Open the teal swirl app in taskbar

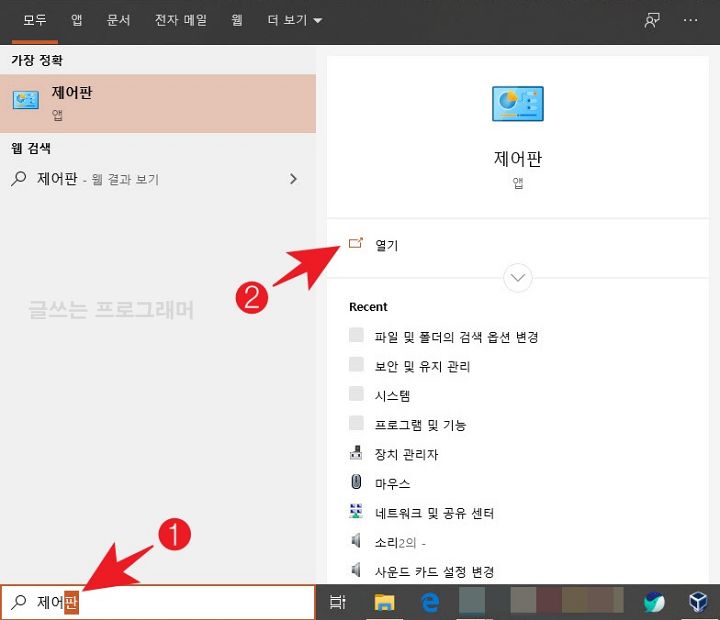pyautogui.click(x=654, y=602)
